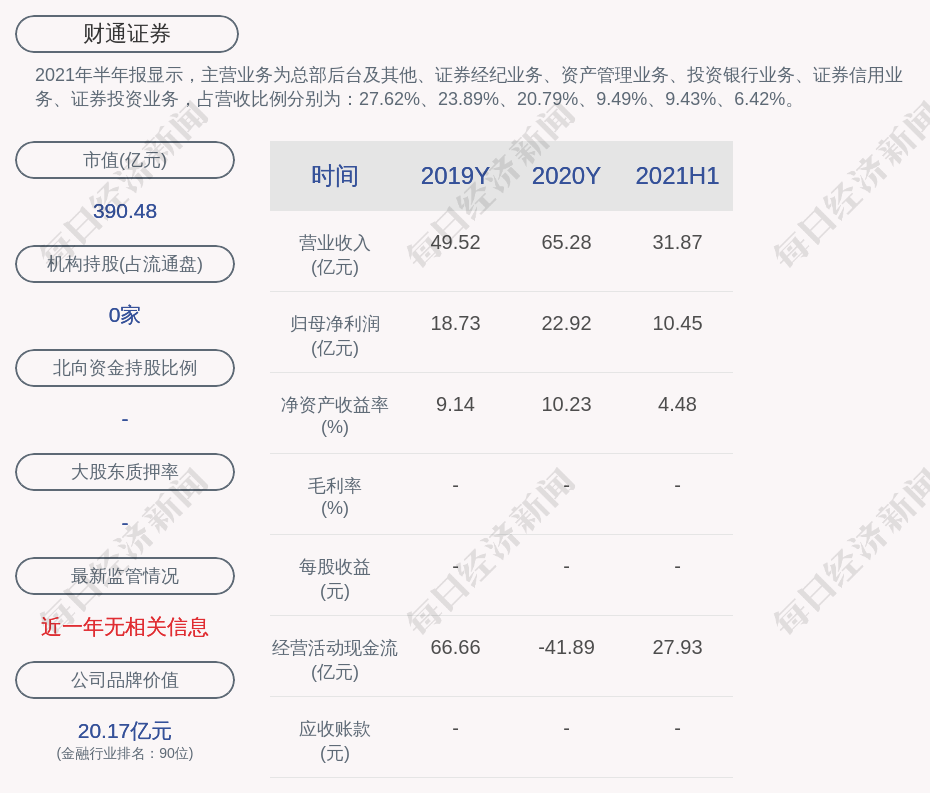Click the -41.89 cash flow cell
The width and height of the screenshot is (930, 793).
point(566,647)
